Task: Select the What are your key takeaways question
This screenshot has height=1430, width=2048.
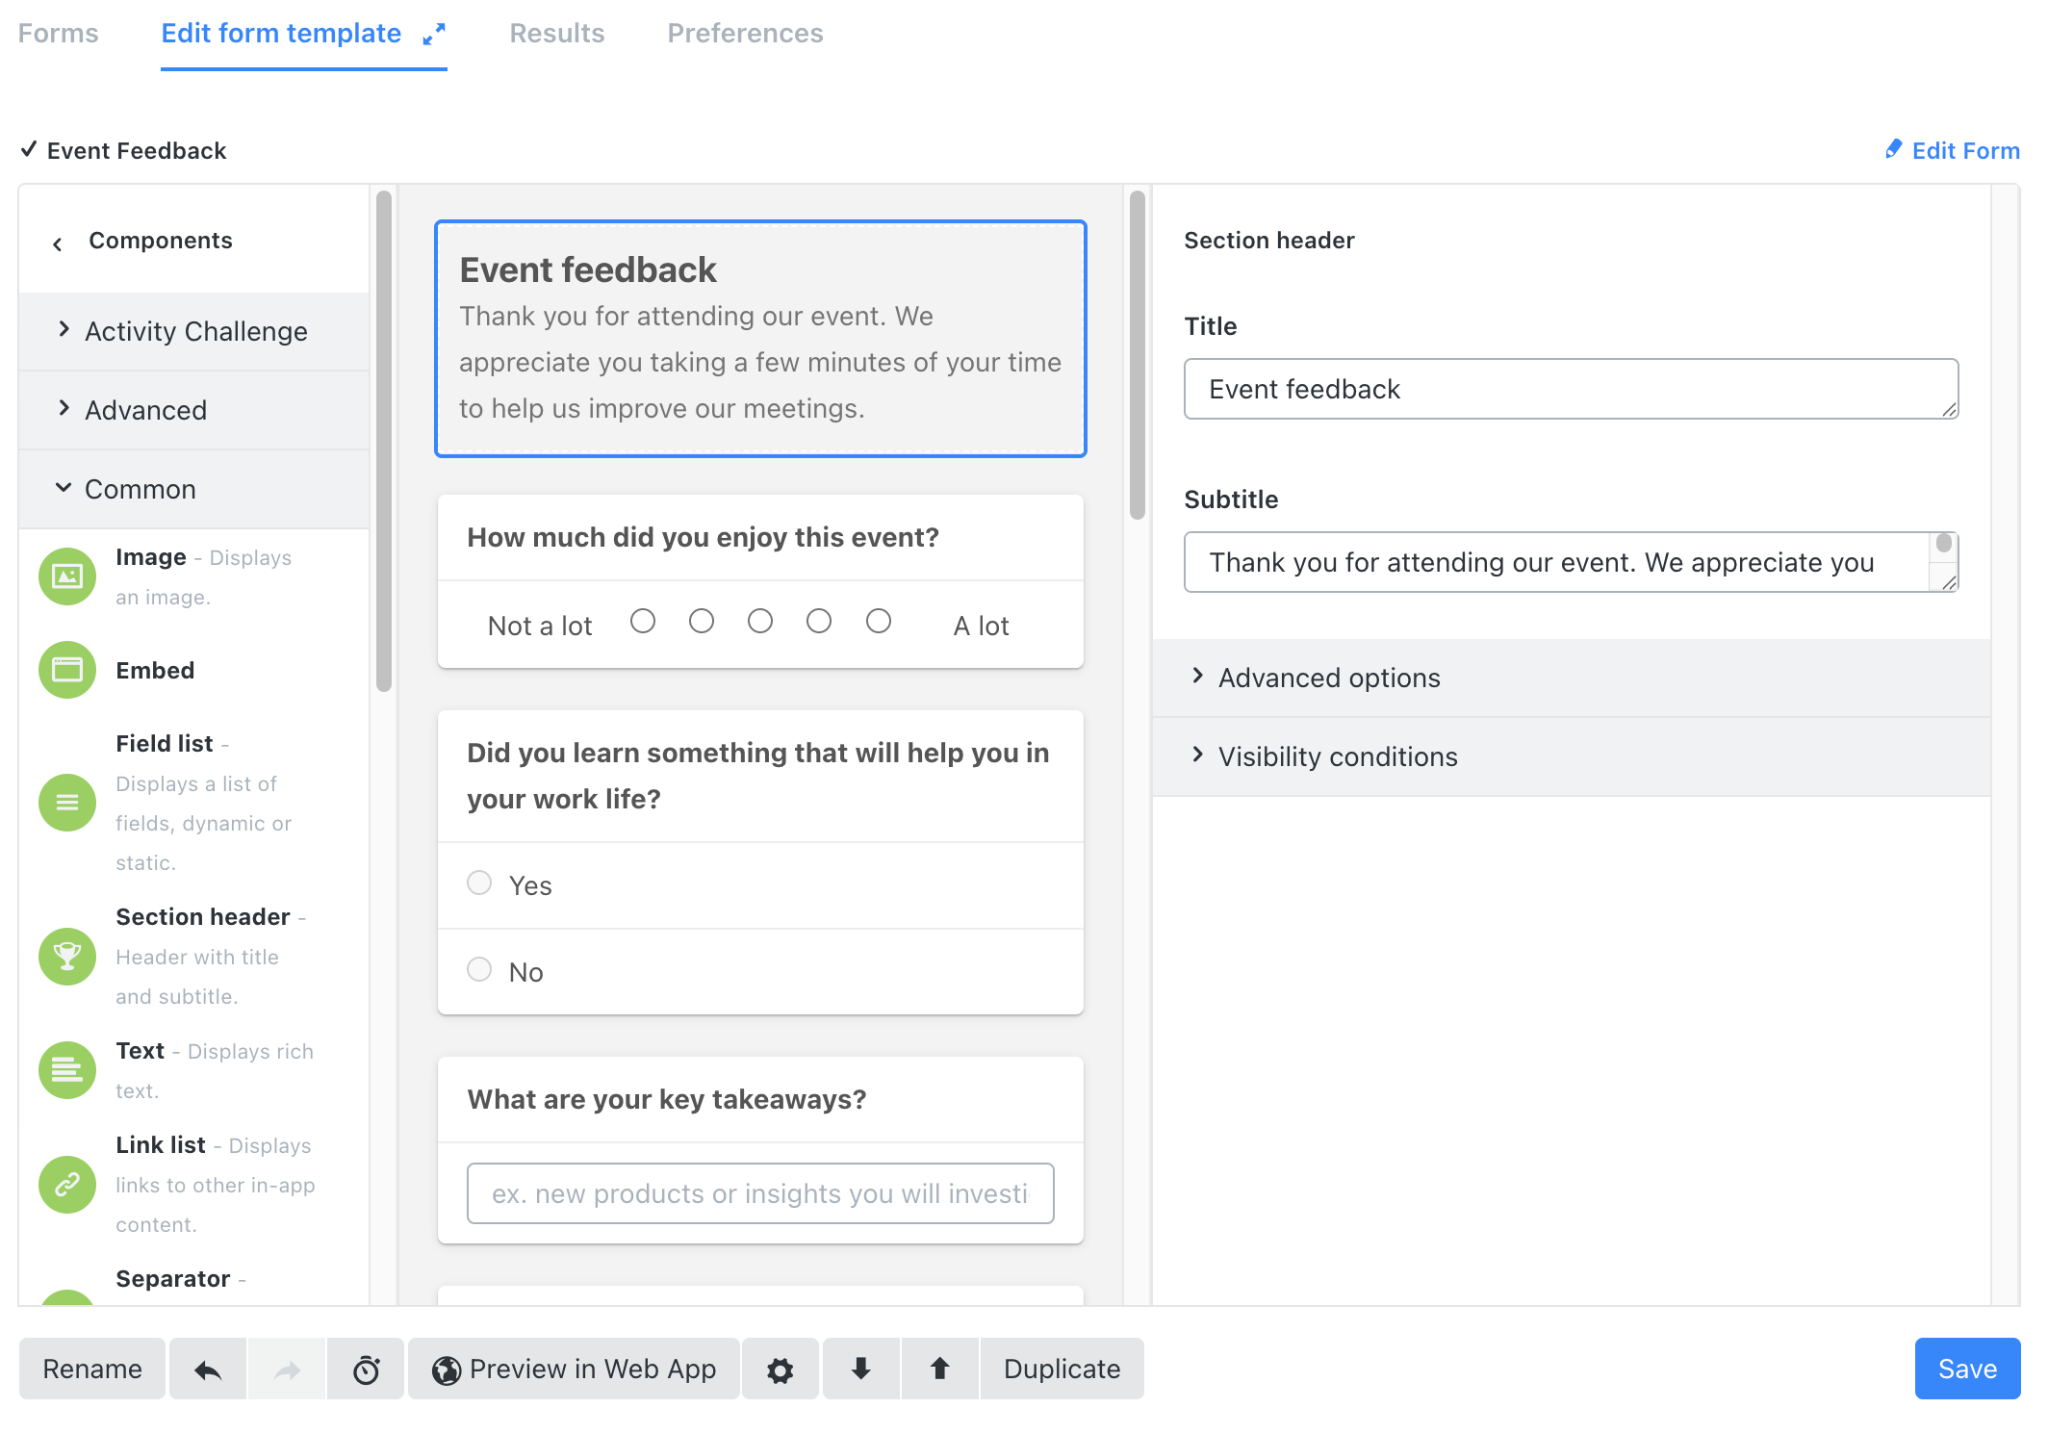Action: coord(760,1150)
